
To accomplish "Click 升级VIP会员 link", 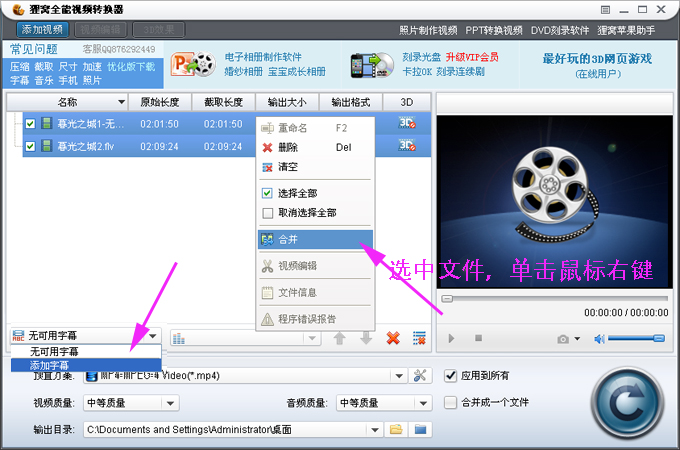I will coord(472,57).
